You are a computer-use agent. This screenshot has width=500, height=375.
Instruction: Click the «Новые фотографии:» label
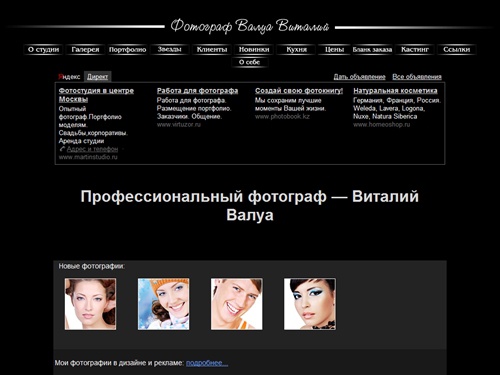coord(92,266)
